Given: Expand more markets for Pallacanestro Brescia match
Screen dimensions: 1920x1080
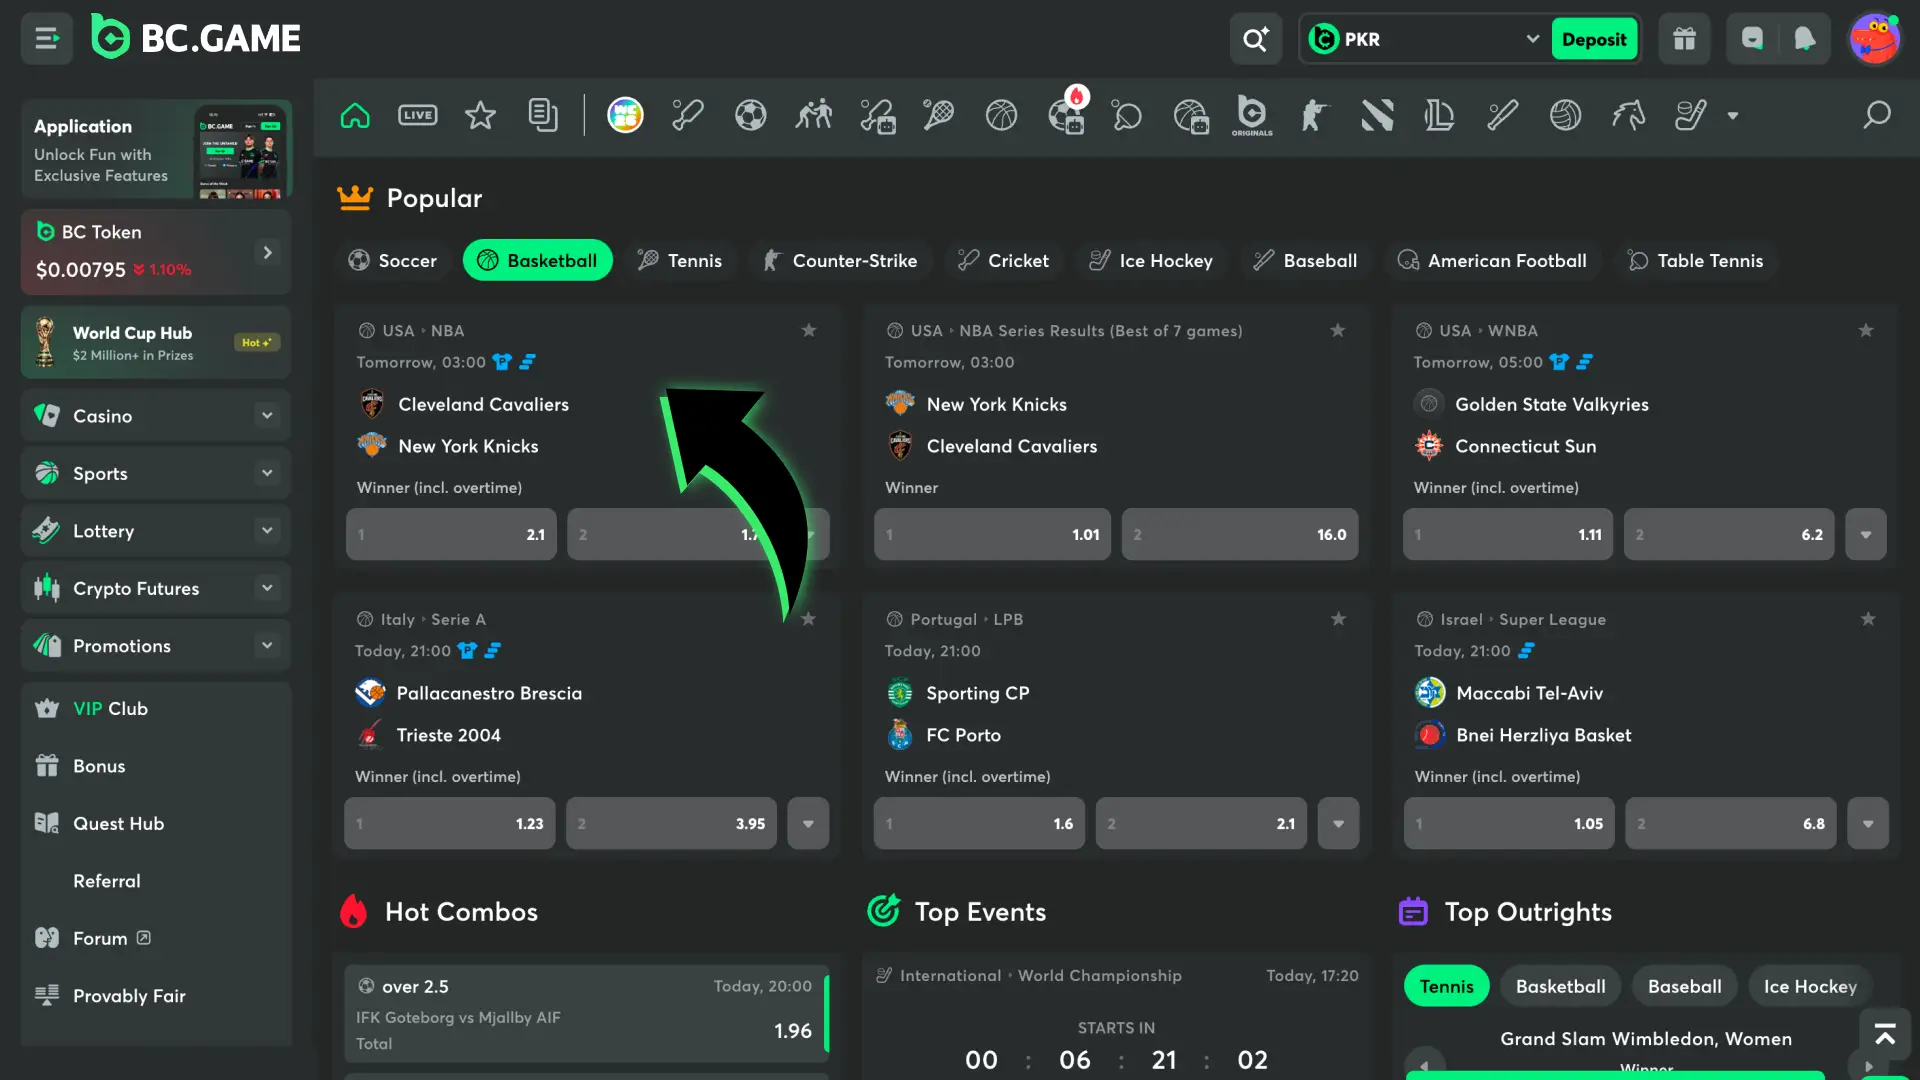Looking at the screenshot, I should [808, 823].
